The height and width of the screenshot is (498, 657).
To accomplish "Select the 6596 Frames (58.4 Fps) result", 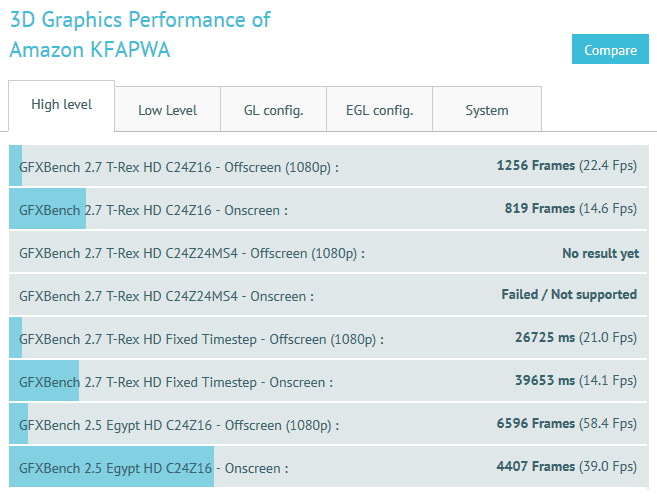I will tap(566, 425).
